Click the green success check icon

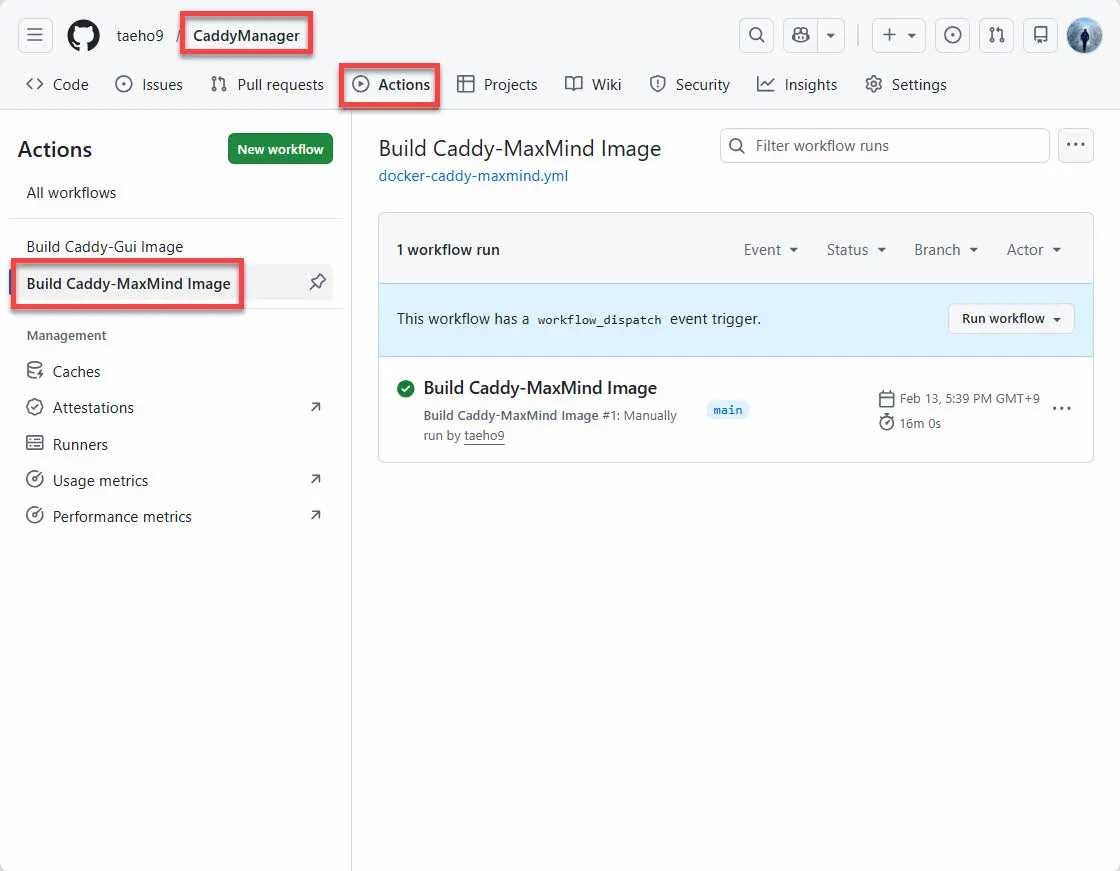click(x=406, y=389)
